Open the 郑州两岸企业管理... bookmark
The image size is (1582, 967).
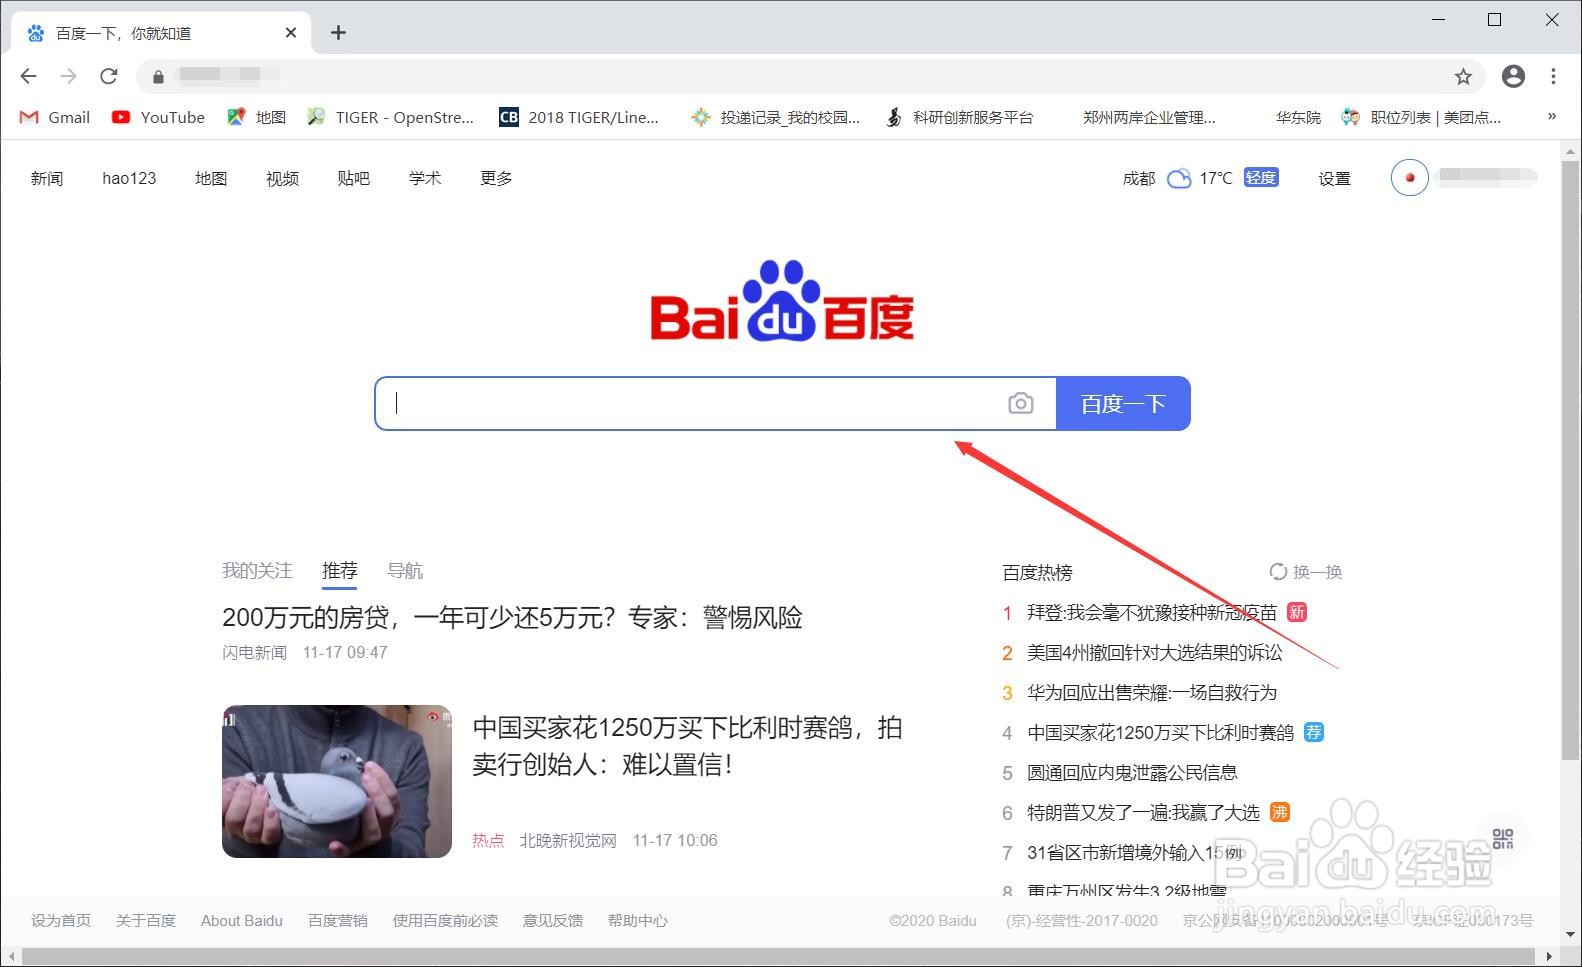point(1149,117)
